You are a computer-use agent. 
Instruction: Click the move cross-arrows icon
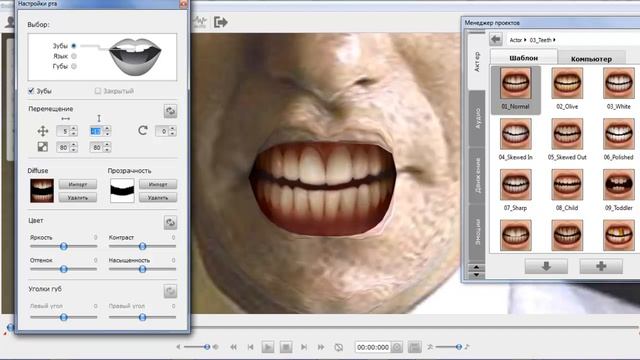click(x=42, y=131)
